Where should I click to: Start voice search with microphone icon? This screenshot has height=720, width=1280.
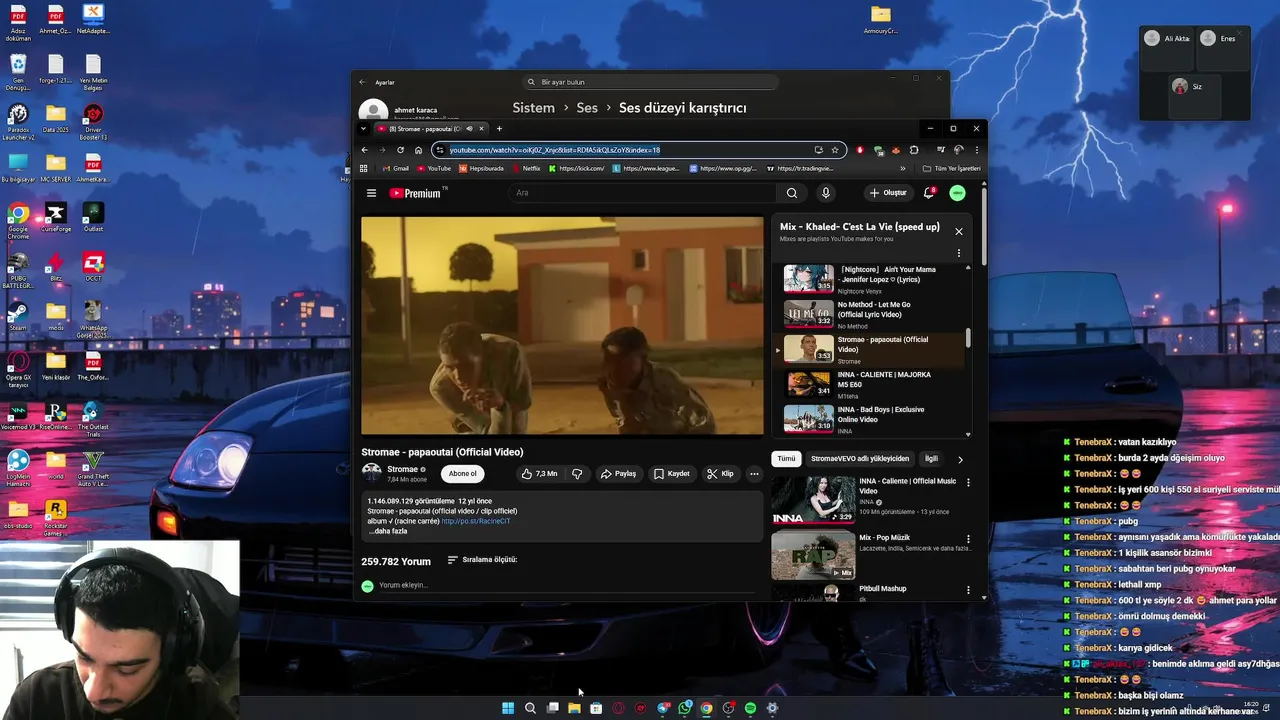825,193
